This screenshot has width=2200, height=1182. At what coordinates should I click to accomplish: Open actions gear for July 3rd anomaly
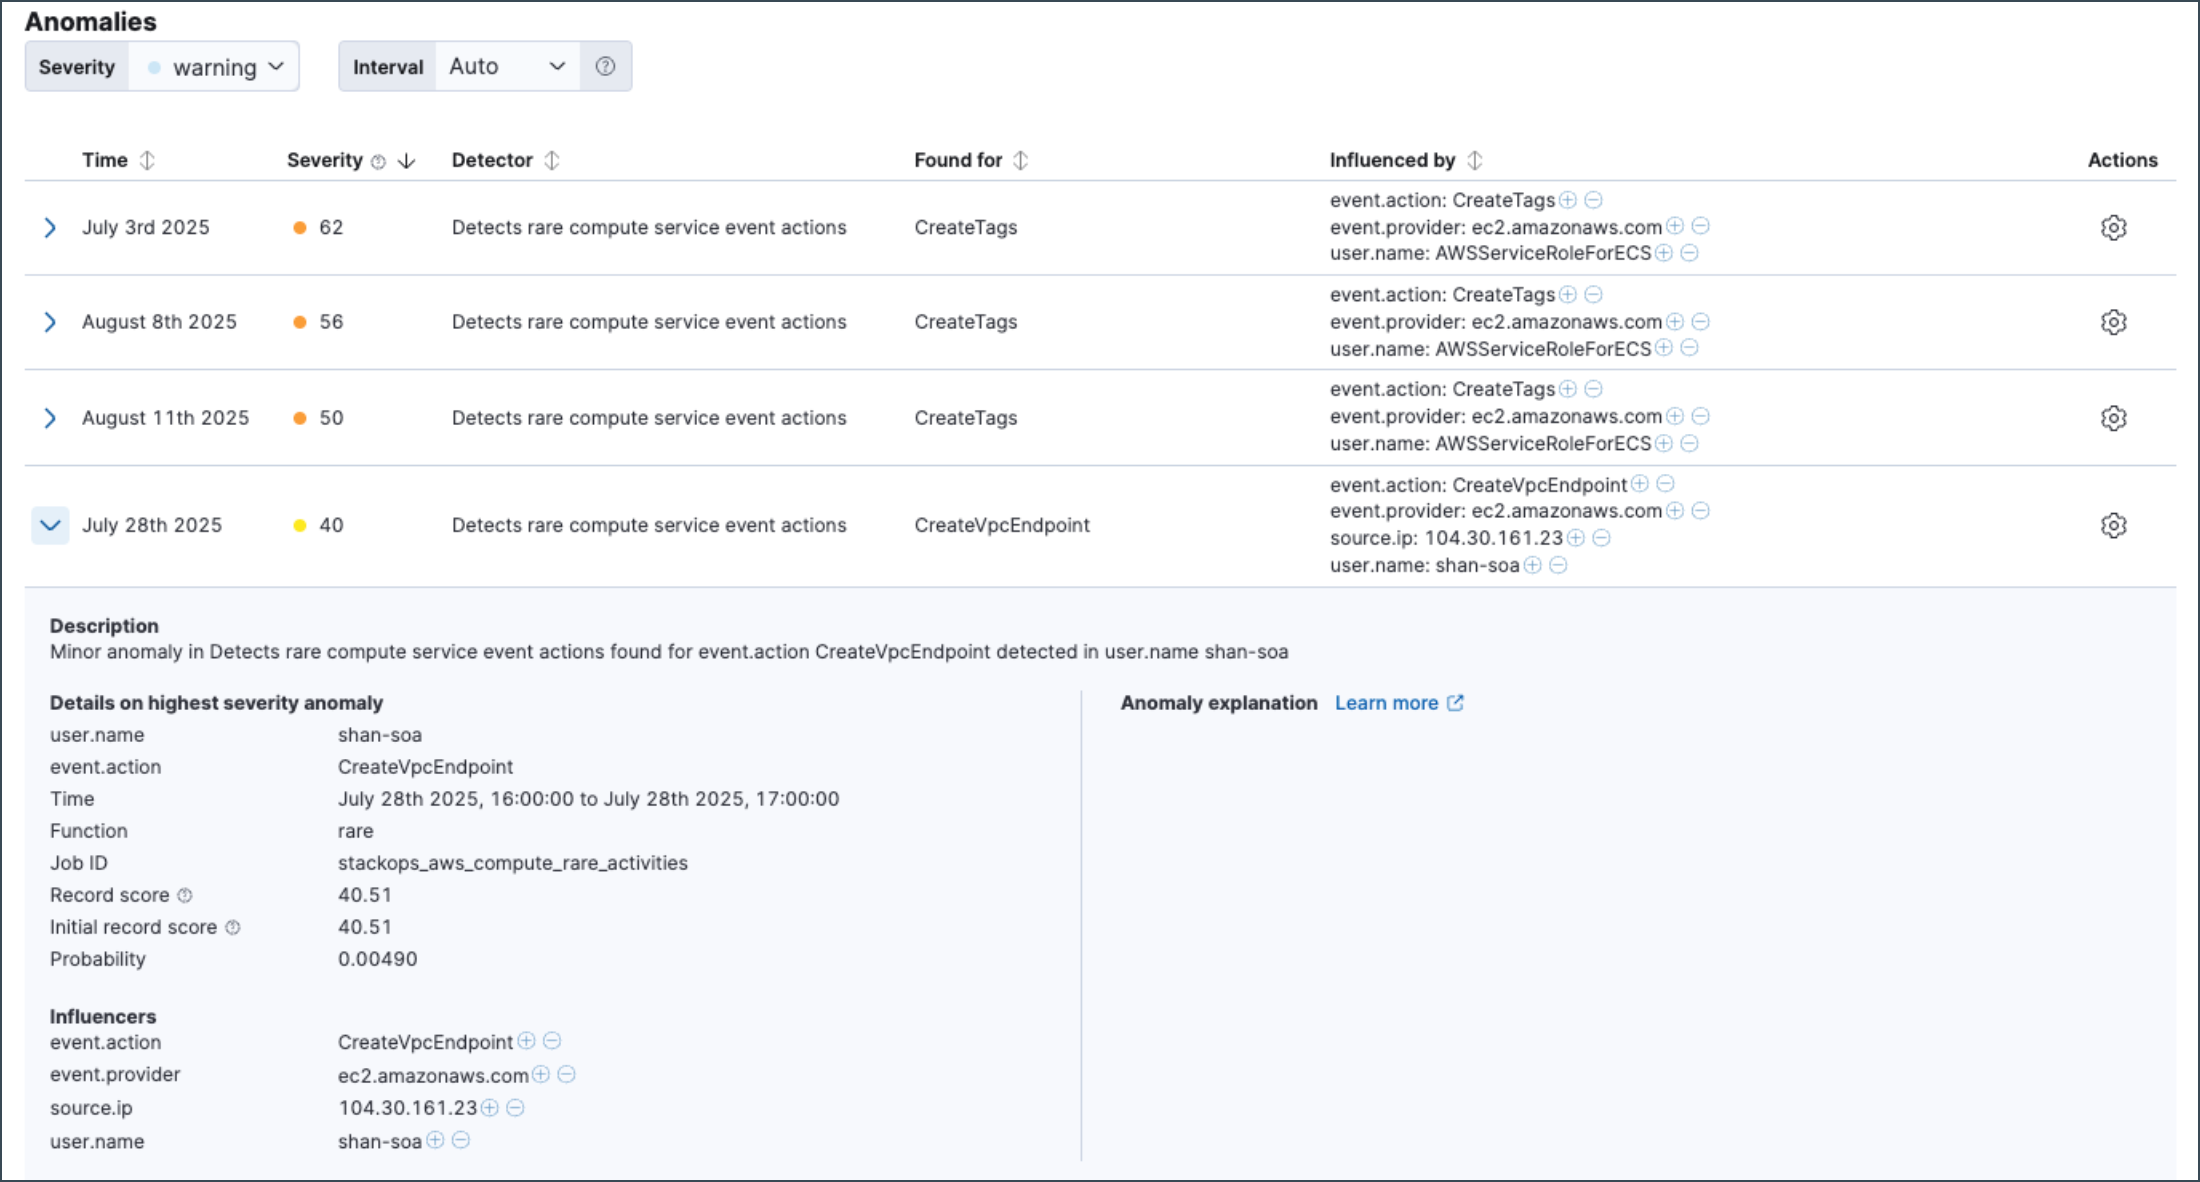click(2113, 227)
